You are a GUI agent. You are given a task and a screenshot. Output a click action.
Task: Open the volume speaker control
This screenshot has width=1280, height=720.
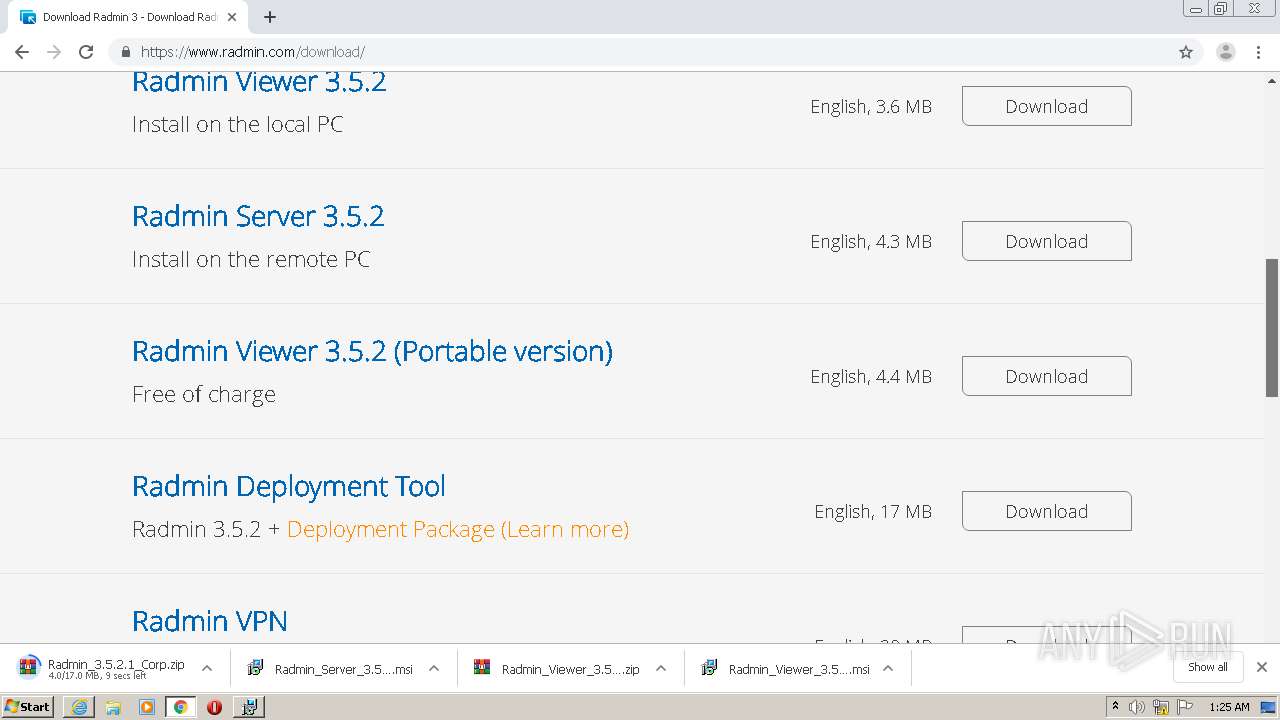[x=1137, y=707]
